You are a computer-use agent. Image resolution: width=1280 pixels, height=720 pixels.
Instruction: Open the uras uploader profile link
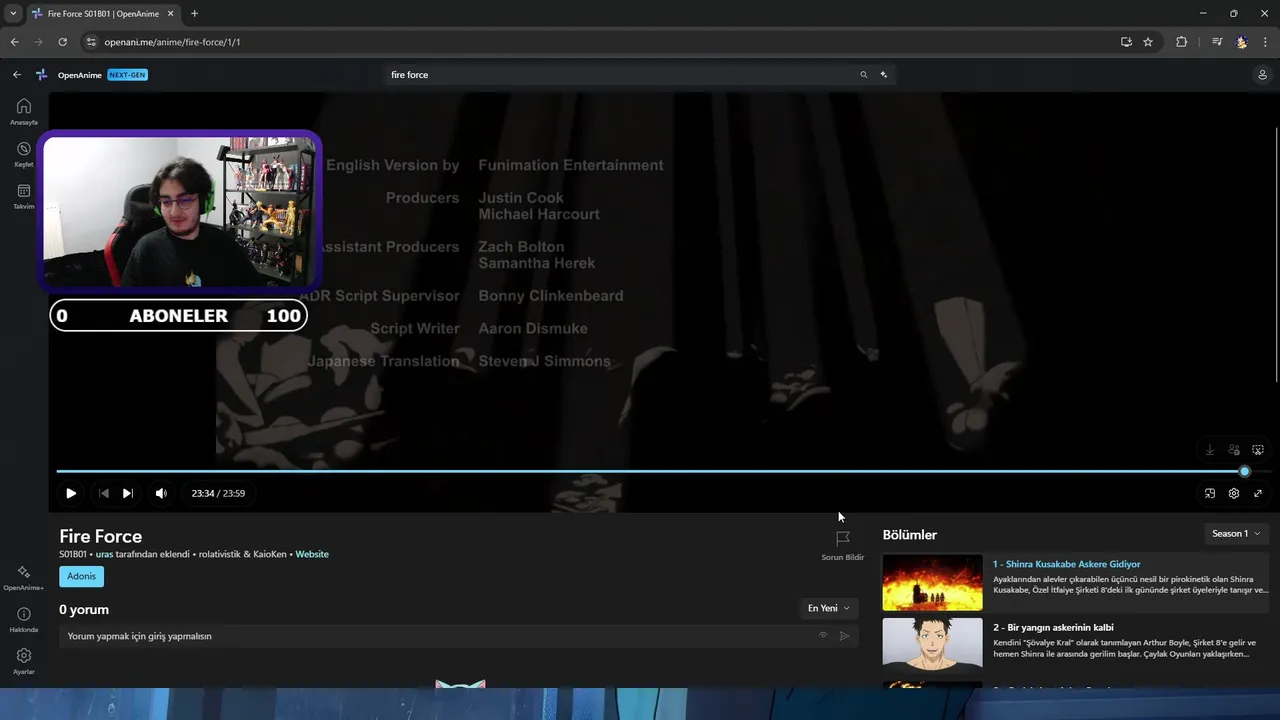click(x=104, y=554)
